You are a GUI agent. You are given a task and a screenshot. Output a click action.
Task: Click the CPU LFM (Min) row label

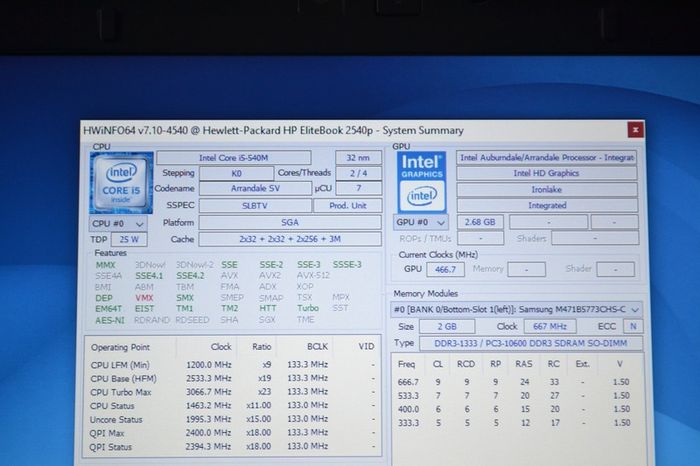click(120, 365)
